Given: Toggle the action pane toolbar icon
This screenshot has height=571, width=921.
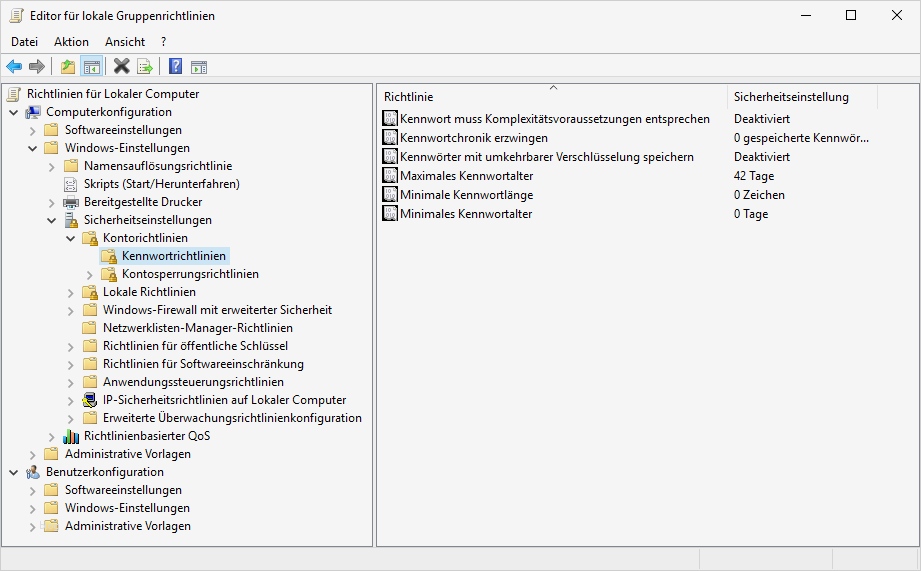Looking at the screenshot, I should 199,67.
